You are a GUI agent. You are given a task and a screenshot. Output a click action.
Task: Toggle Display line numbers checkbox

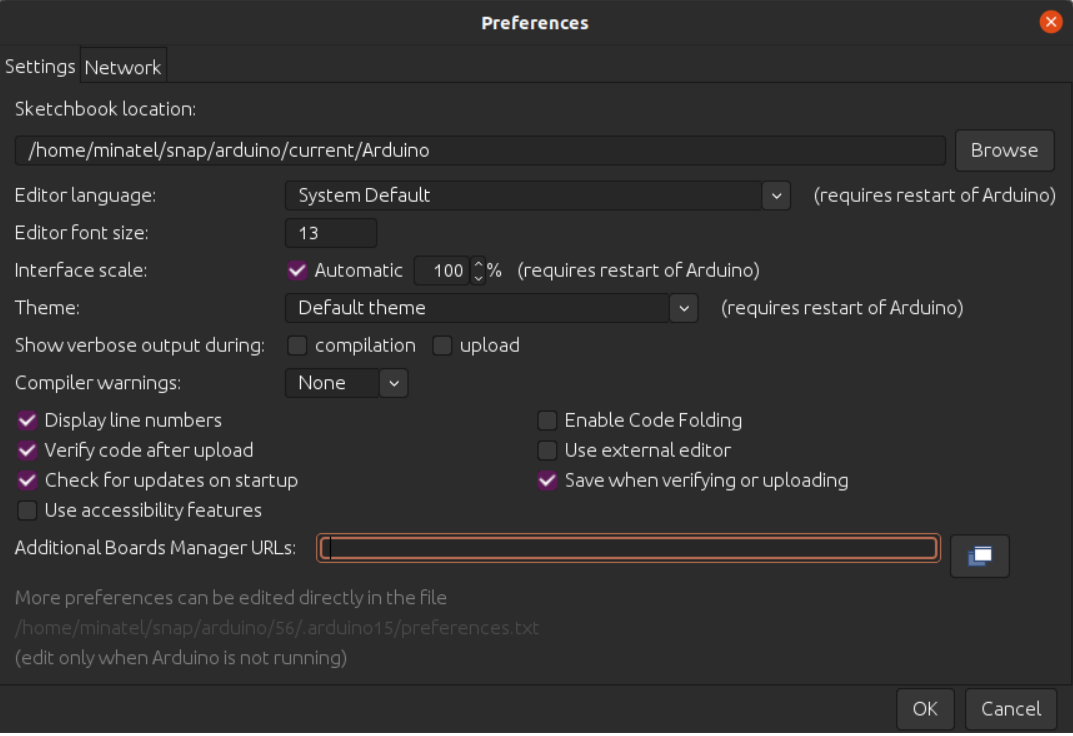pyautogui.click(x=28, y=421)
